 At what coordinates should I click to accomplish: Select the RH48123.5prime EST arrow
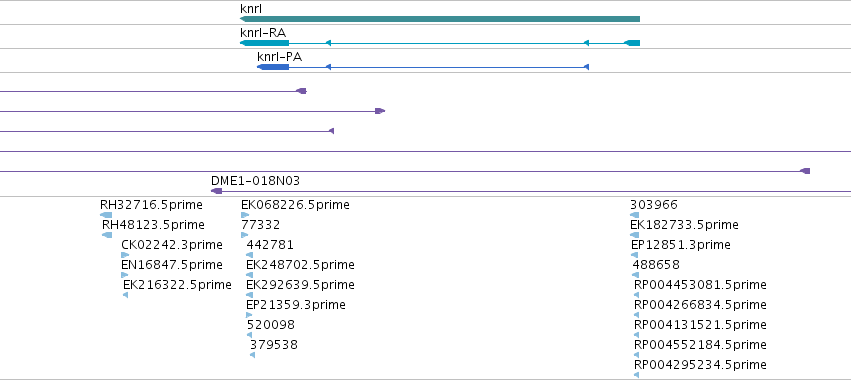(x=107, y=235)
